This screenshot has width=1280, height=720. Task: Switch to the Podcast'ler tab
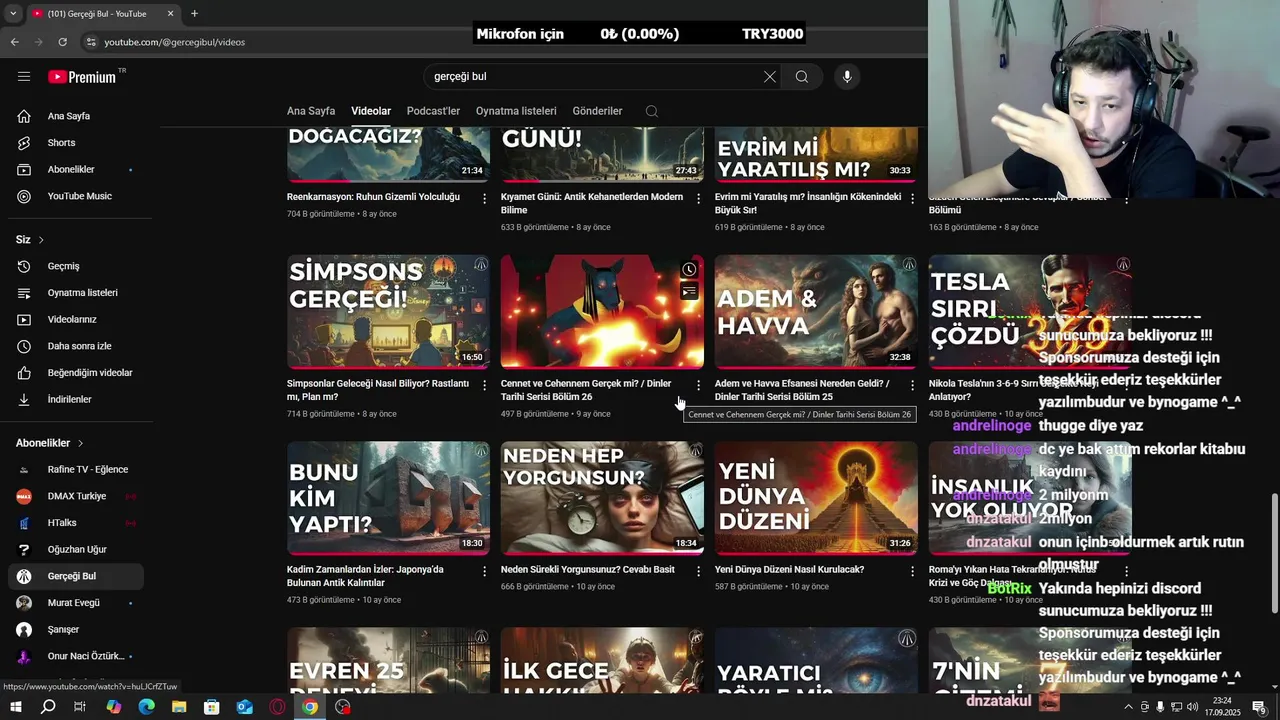coord(433,111)
